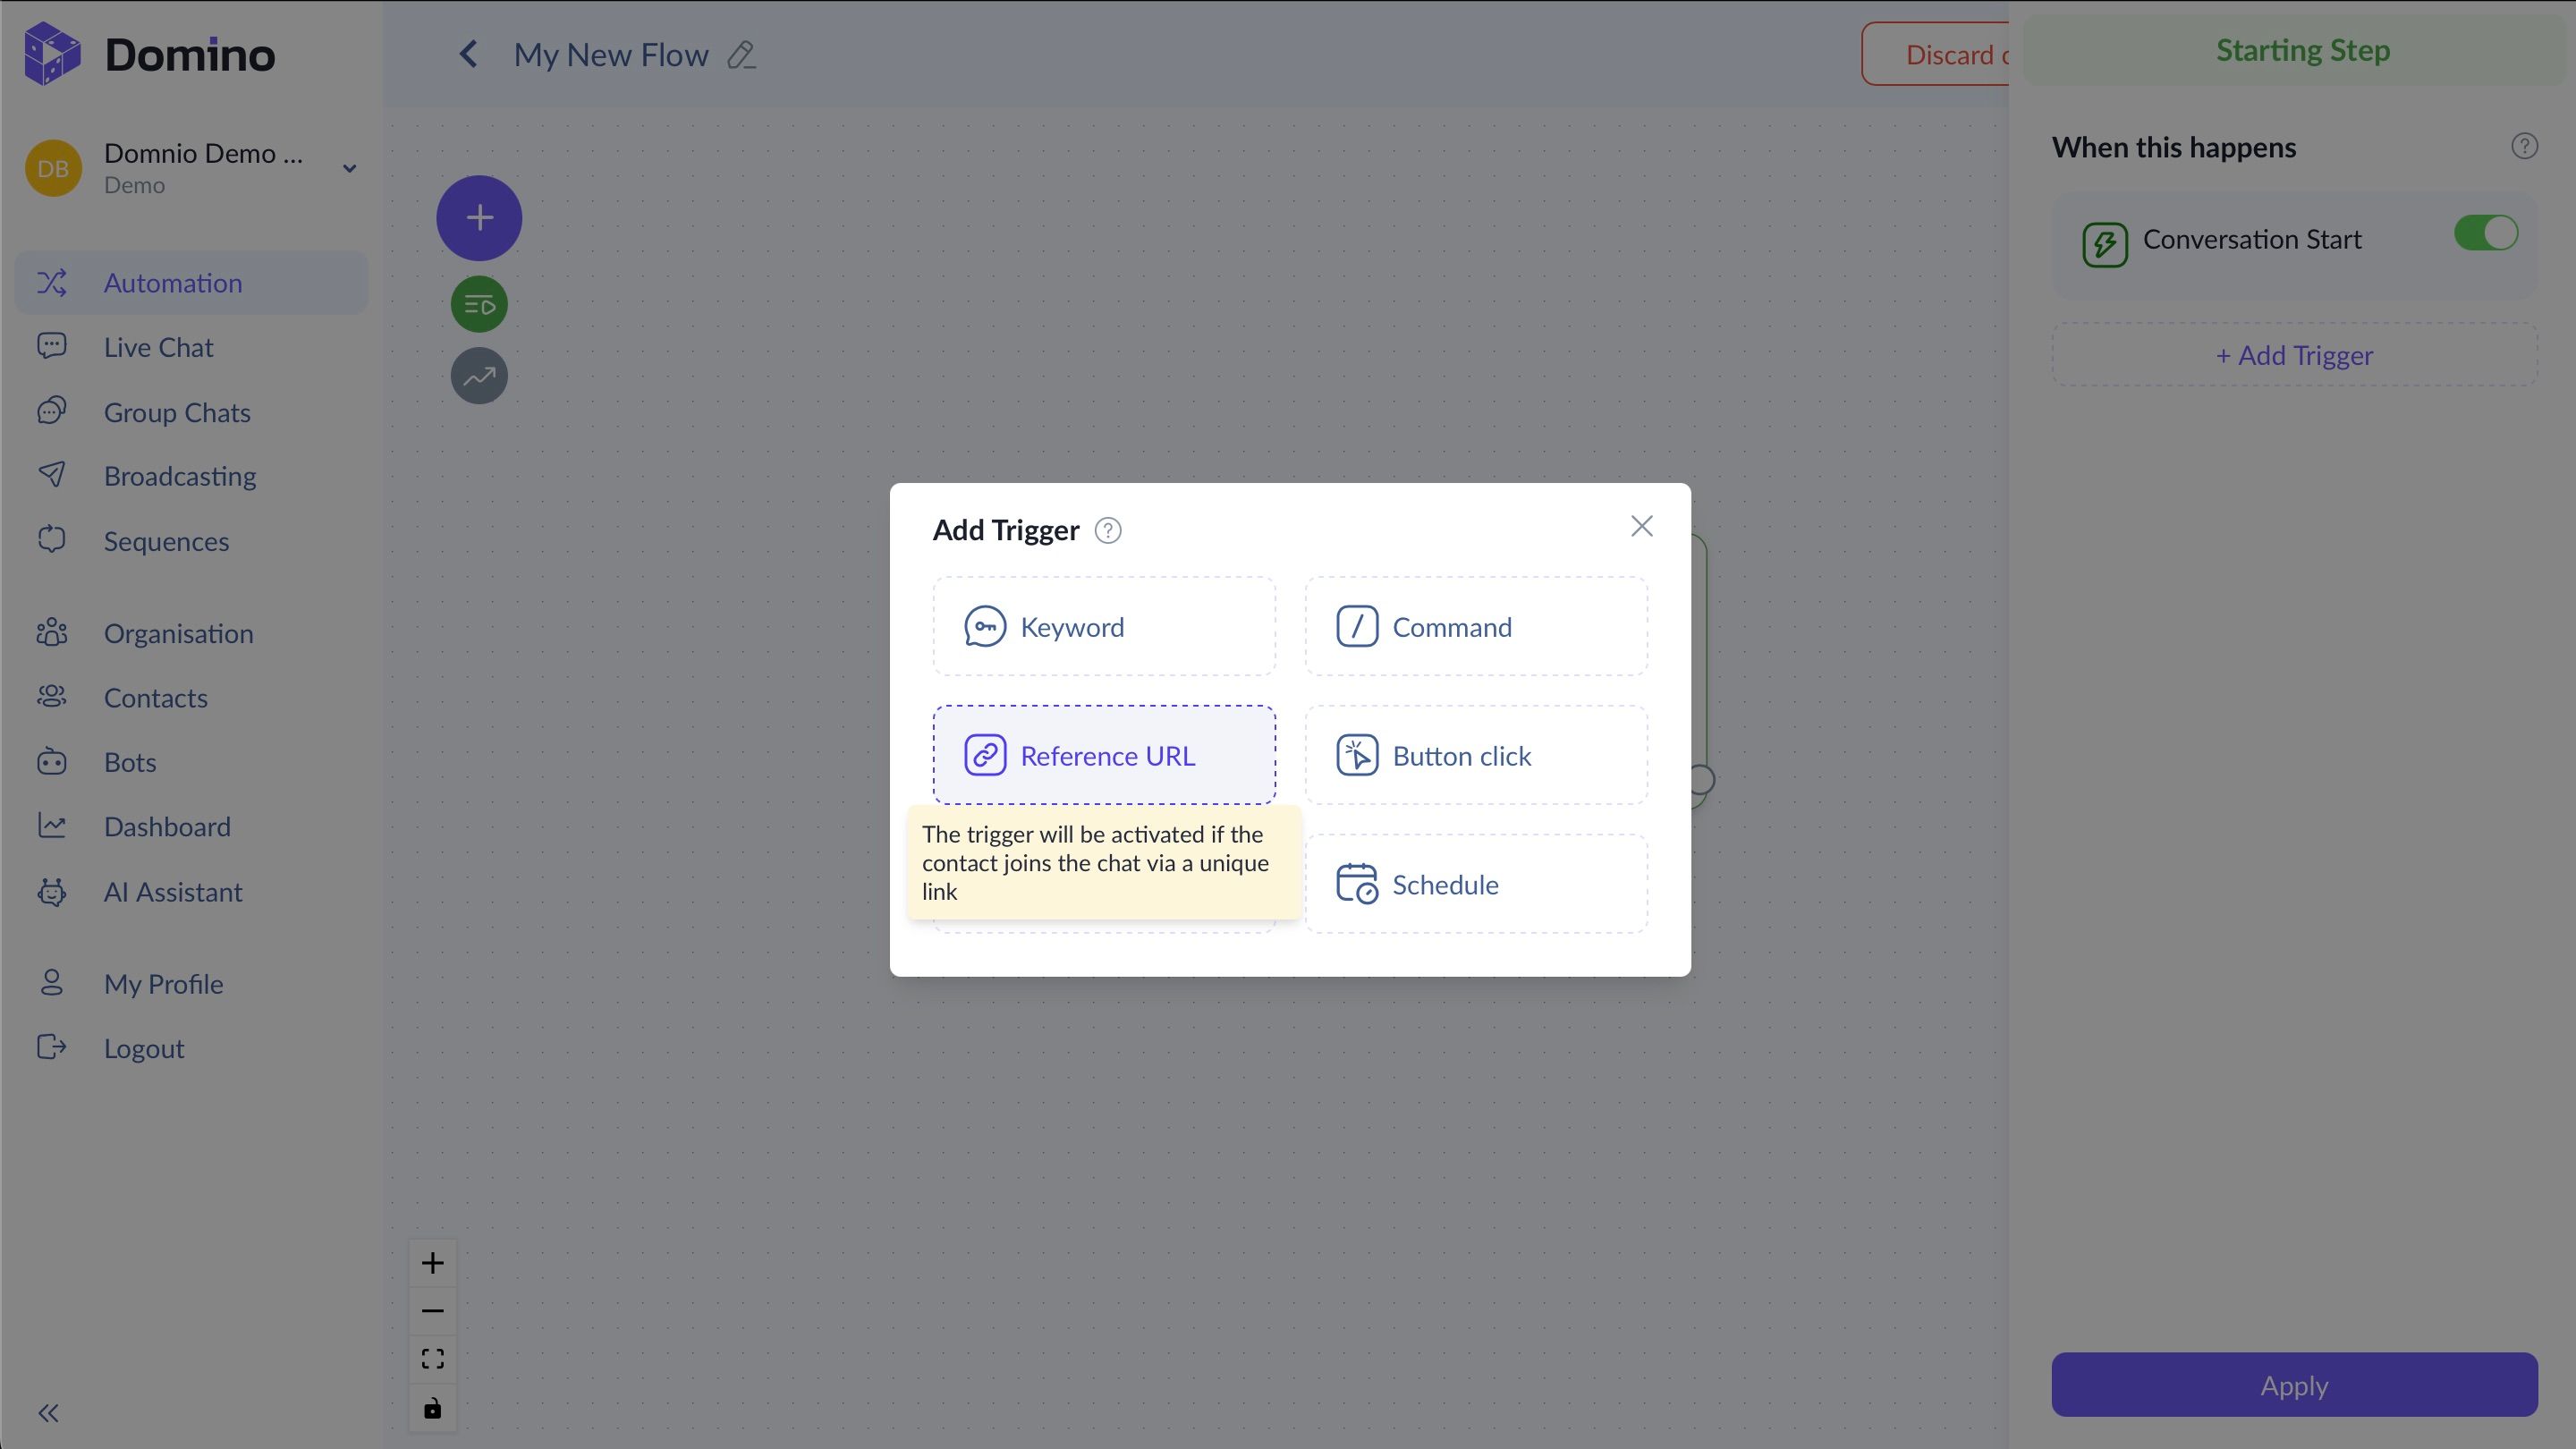Select the Schedule trigger calendar icon
This screenshot has height=1449, width=2576.
click(1356, 884)
